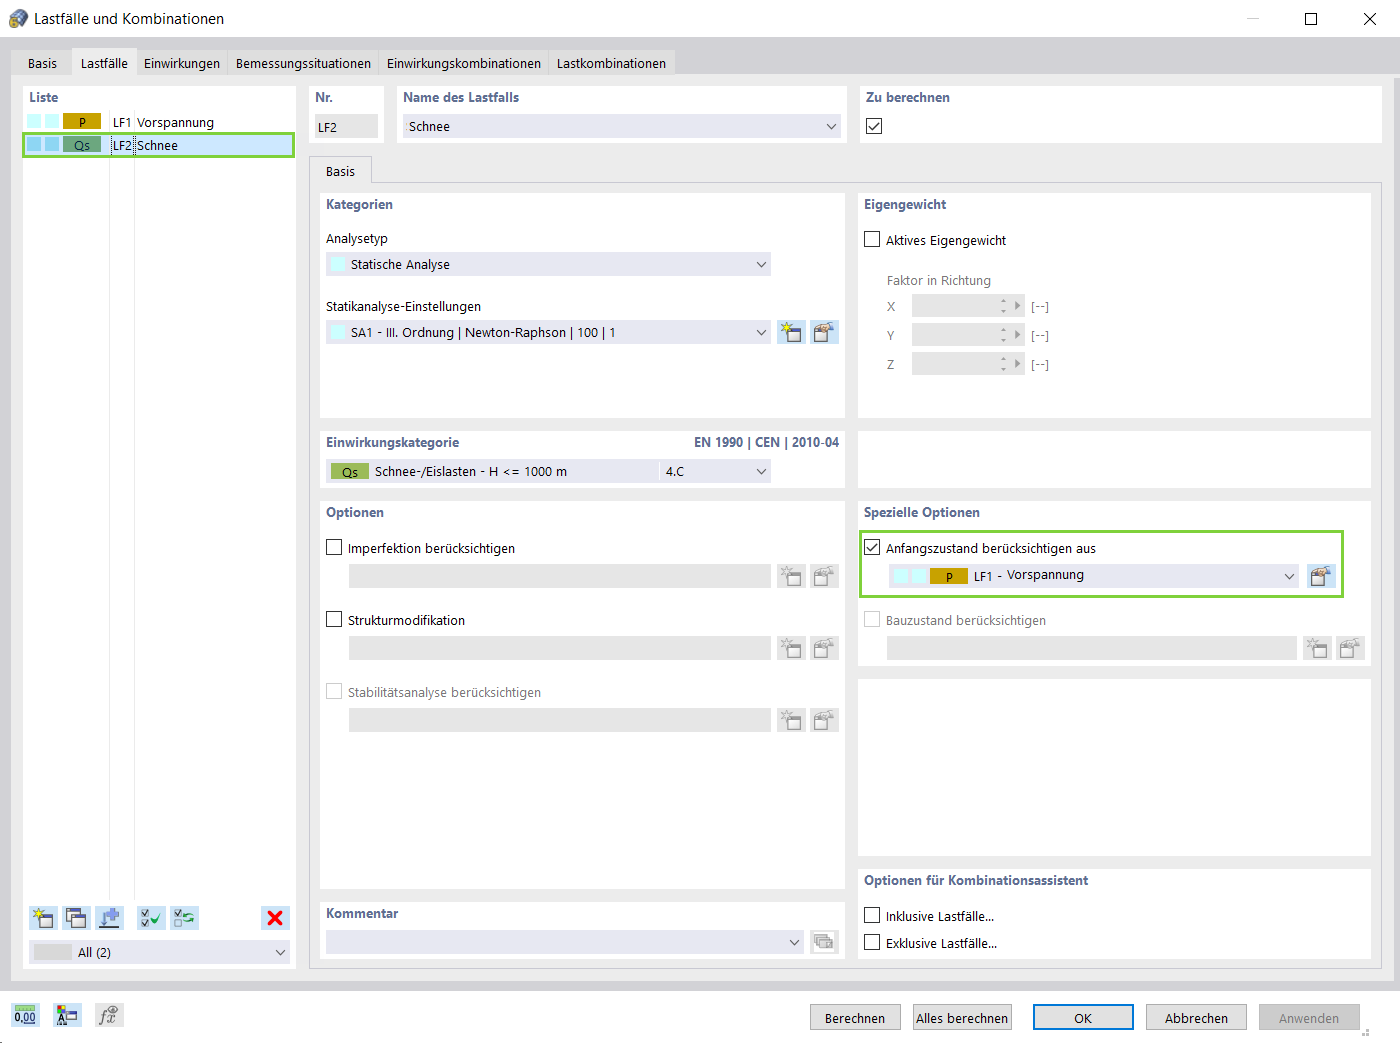The image size is (1400, 1050).
Task: Switch to Einwirkungskombinationen tab
Action: 464,63
